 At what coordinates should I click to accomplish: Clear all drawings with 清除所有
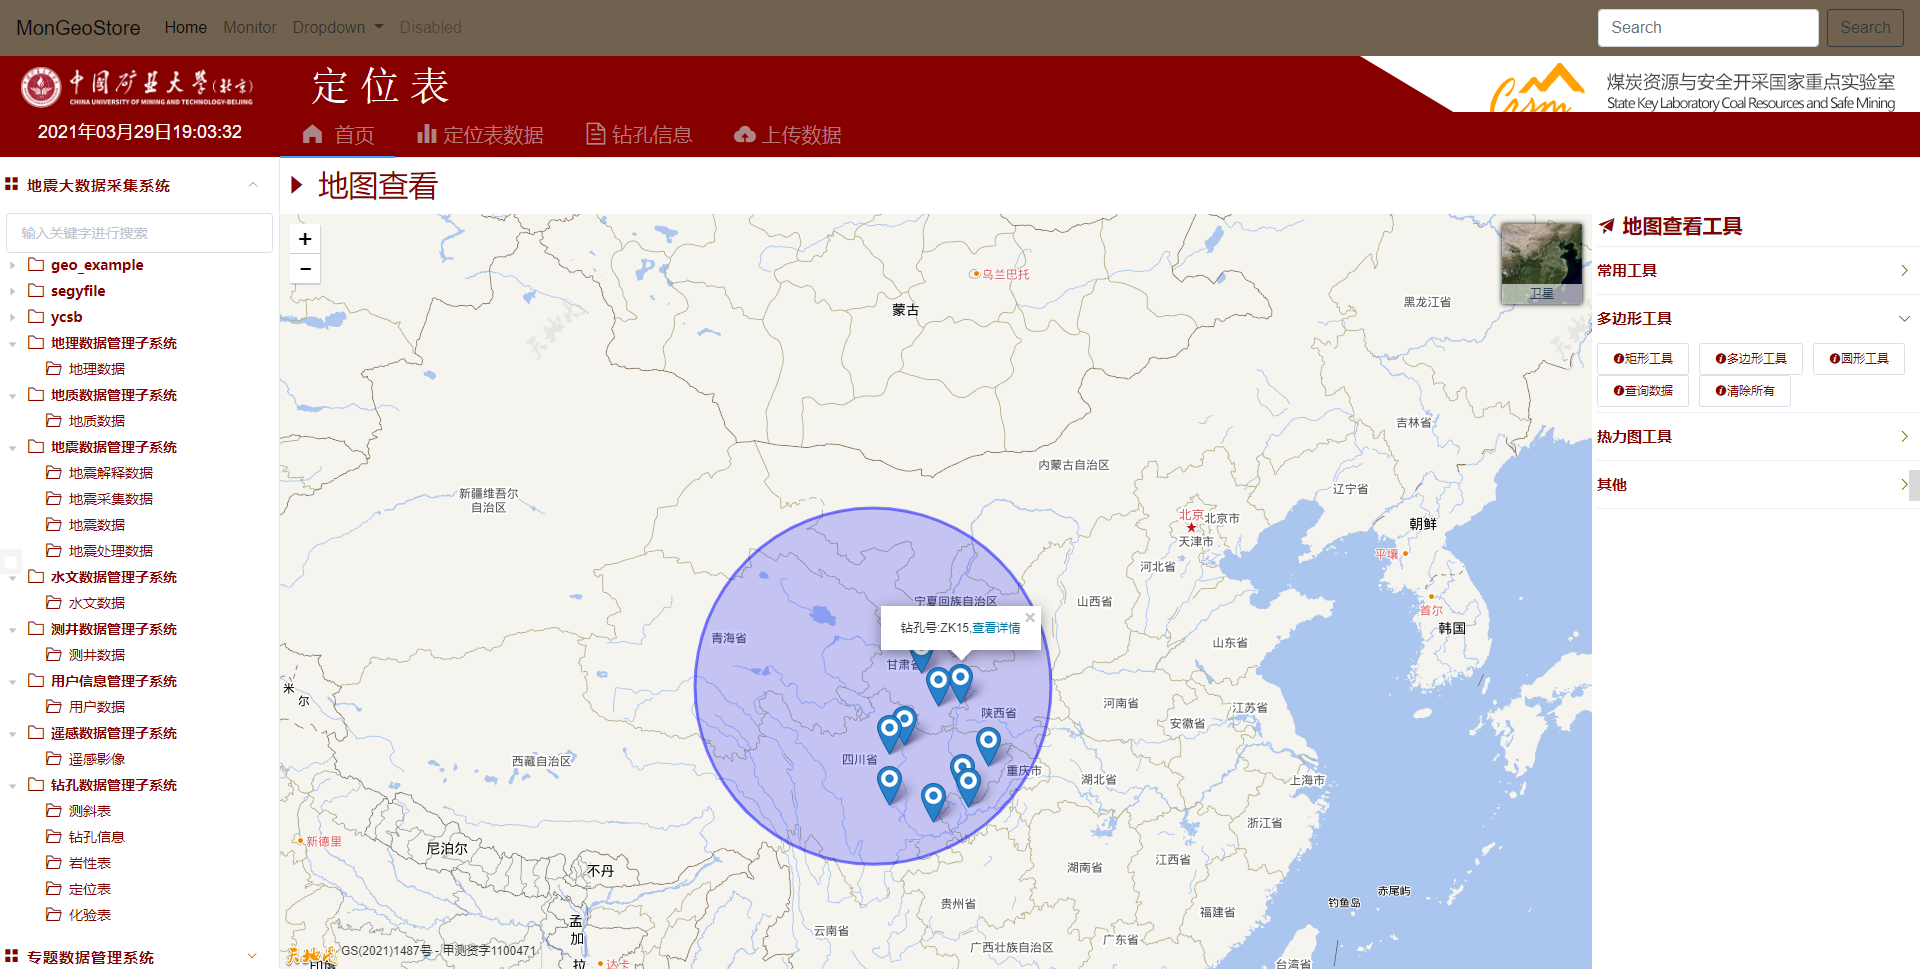1744,391
